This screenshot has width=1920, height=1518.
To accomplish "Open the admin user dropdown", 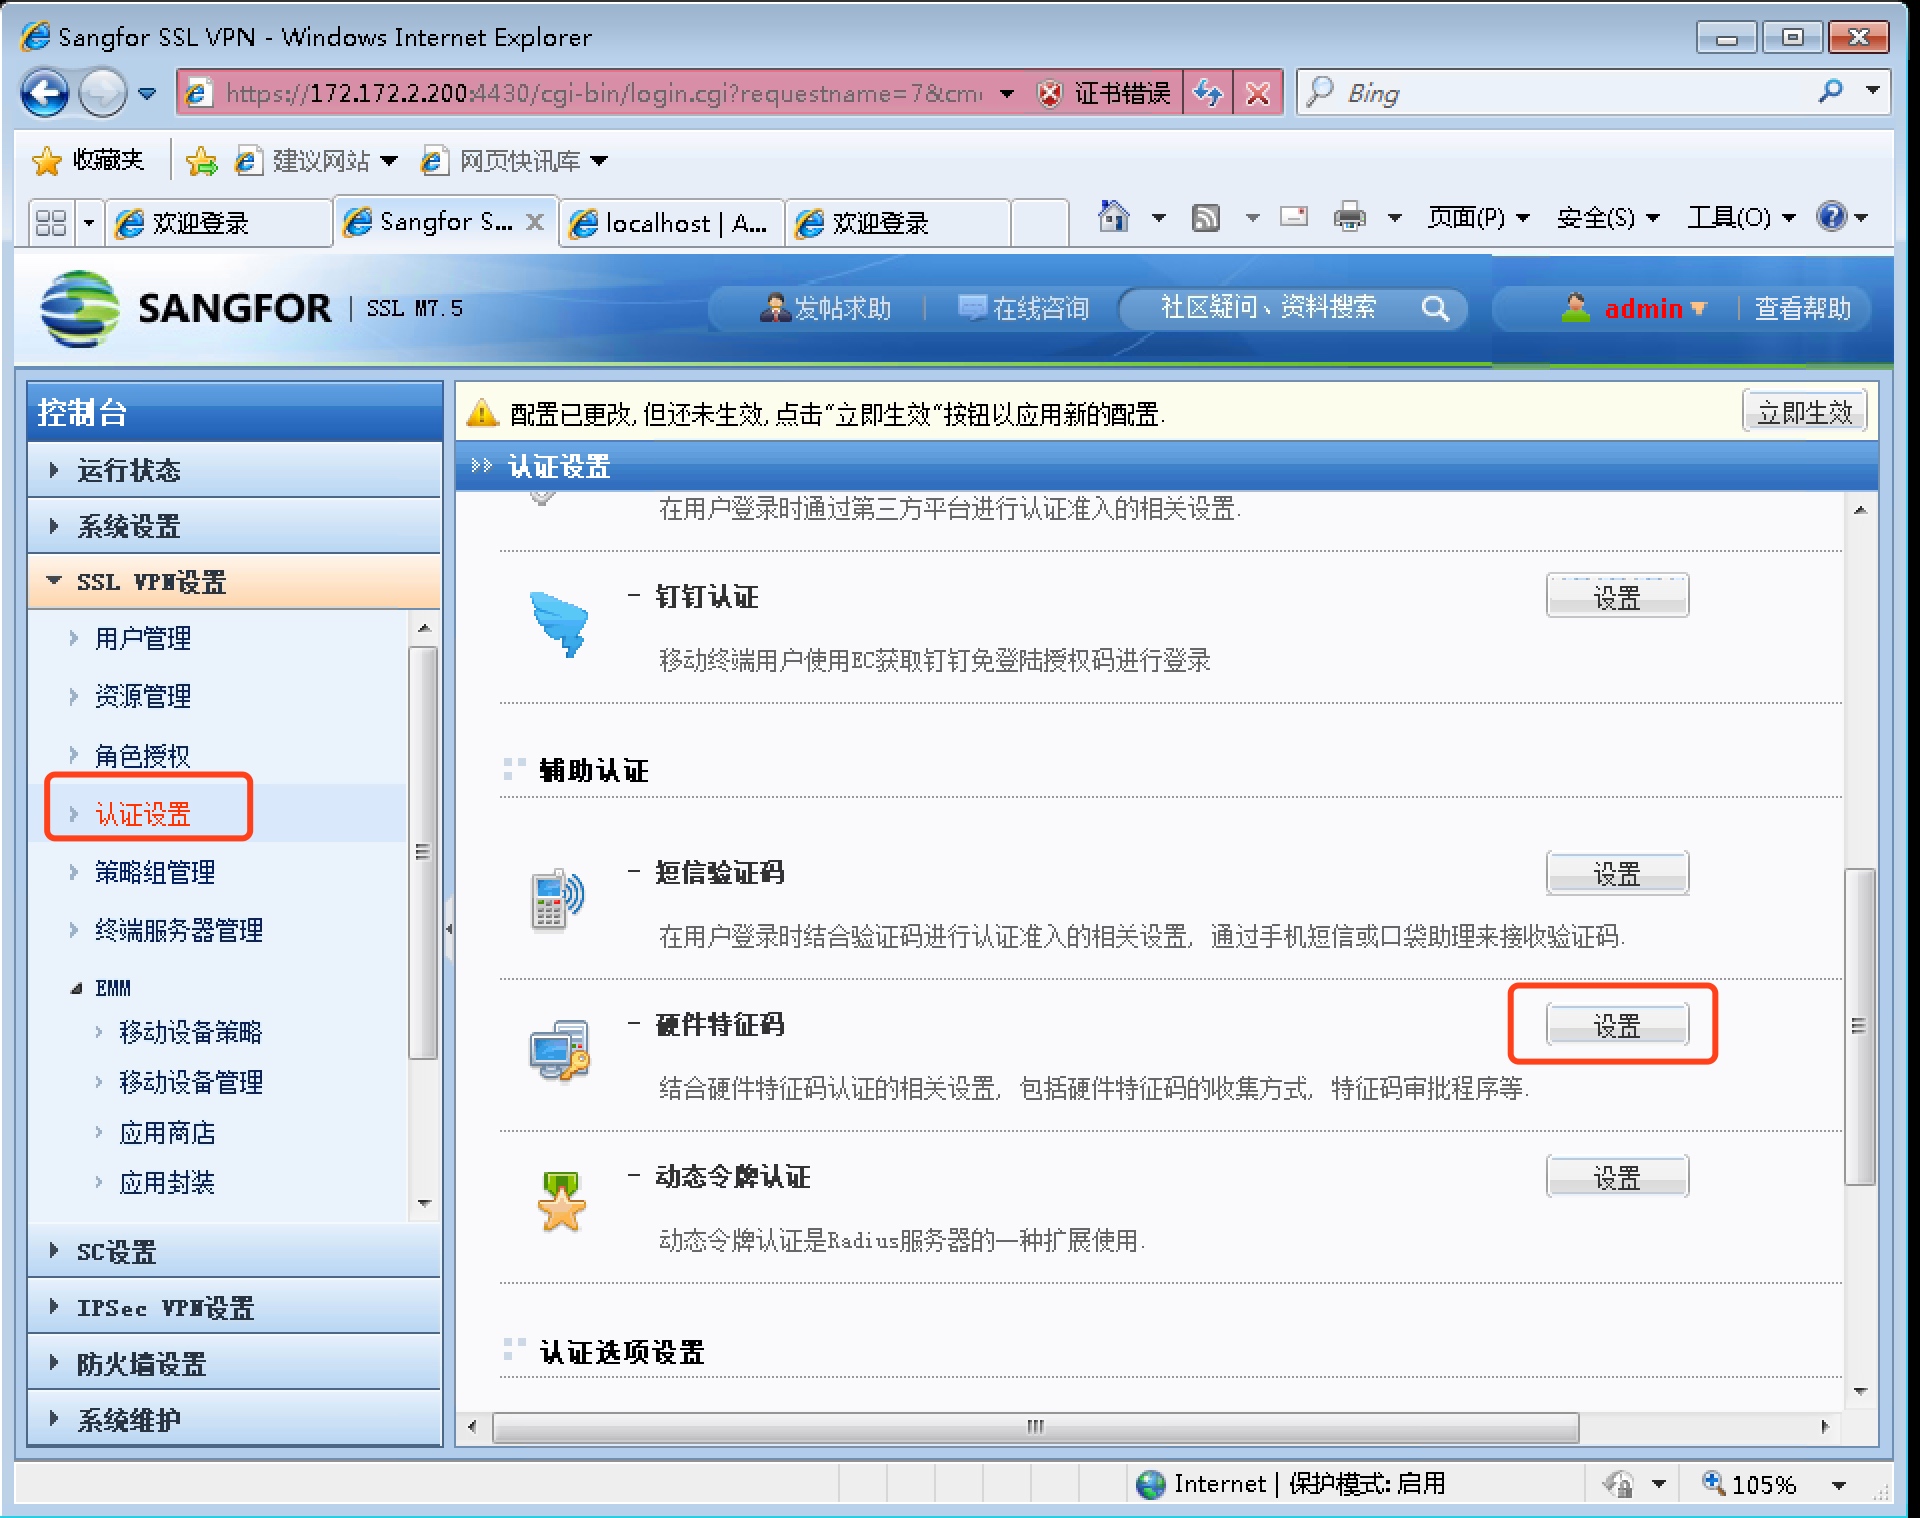I will tap(1655, 309).
